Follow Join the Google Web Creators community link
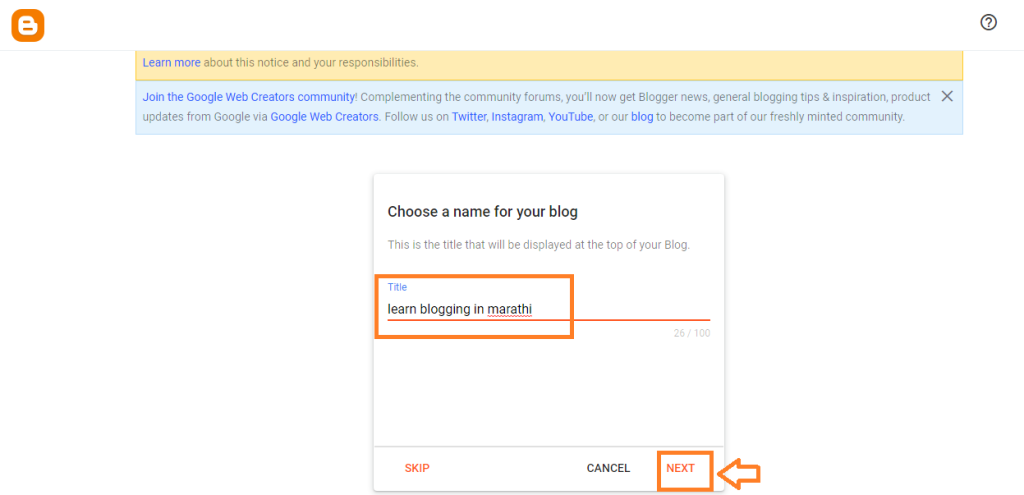 pos(249,97)
